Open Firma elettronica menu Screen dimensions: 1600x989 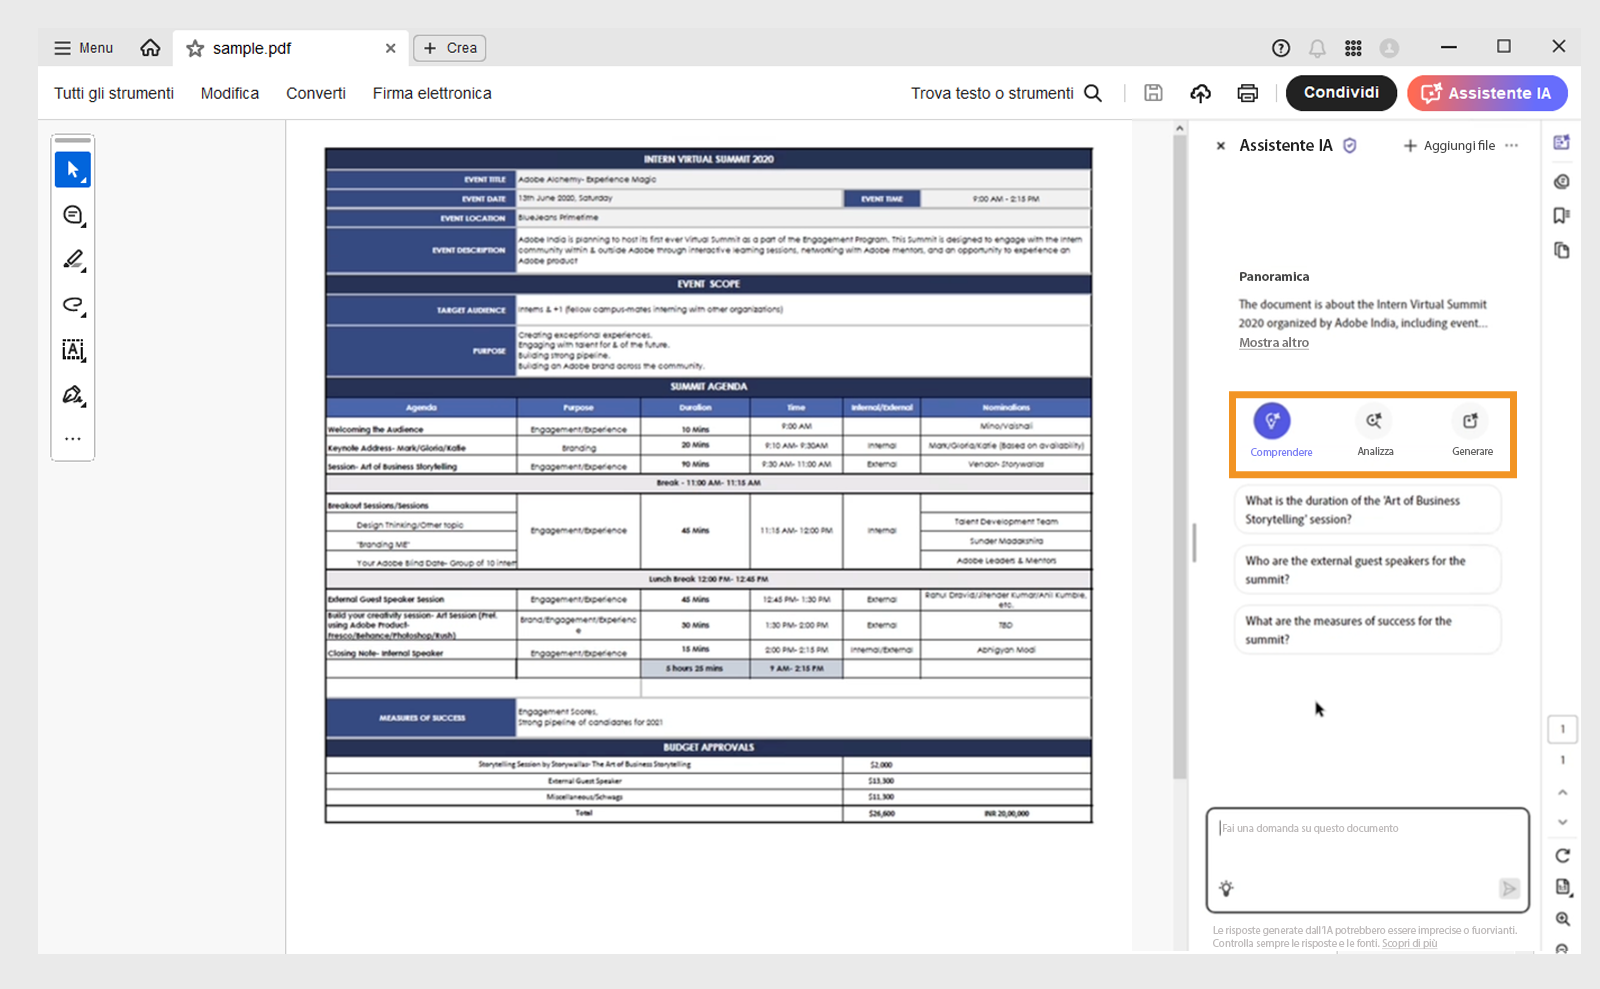point(432,93)
